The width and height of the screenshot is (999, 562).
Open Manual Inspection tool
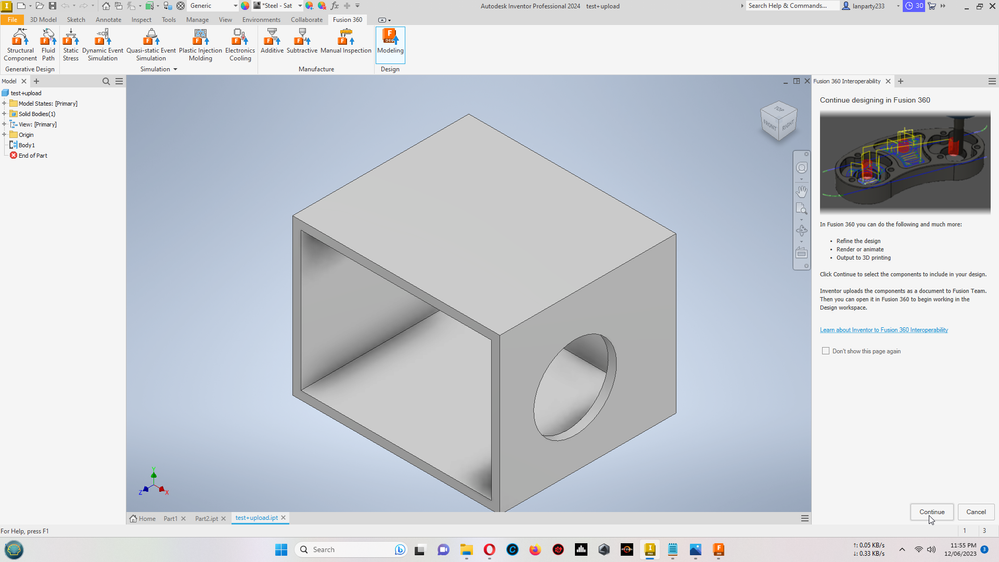[346, 41]
